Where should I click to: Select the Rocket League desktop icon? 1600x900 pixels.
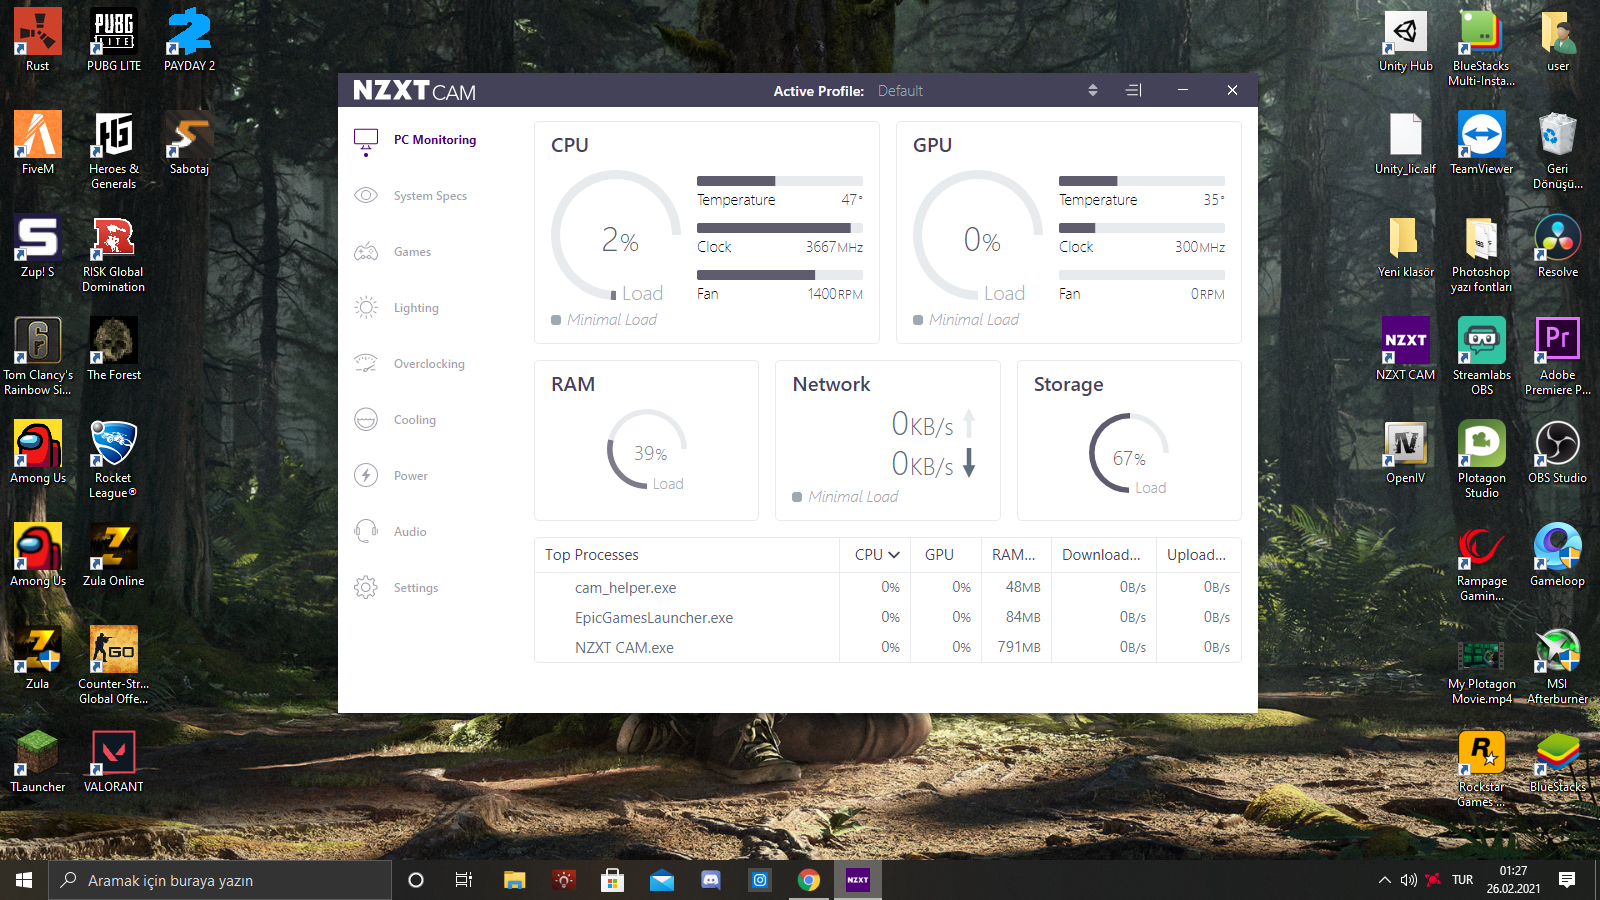114,459
